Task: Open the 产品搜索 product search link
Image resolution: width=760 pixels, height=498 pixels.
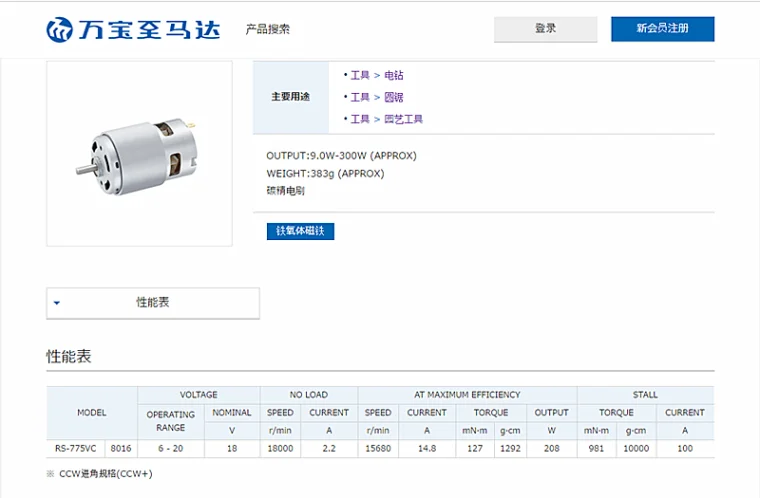Action: coord(268,29)
